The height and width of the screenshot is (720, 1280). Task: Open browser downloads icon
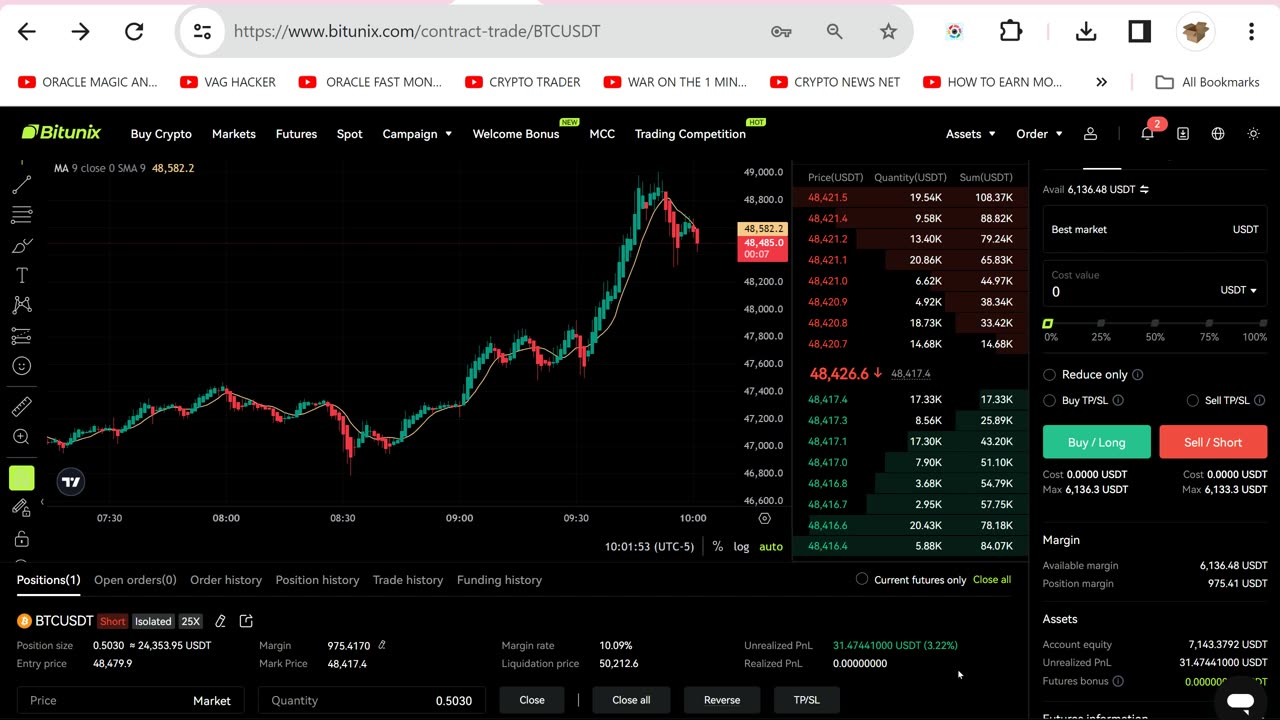click(1086, 31)
